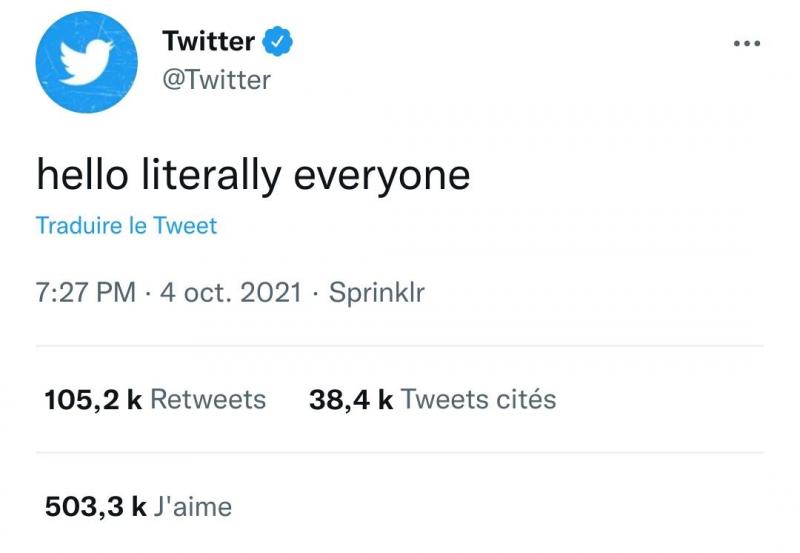This screenshot has height=553, width=800.
Task: Click the 7:27 PM timestamp
Action: coord(85,293)
